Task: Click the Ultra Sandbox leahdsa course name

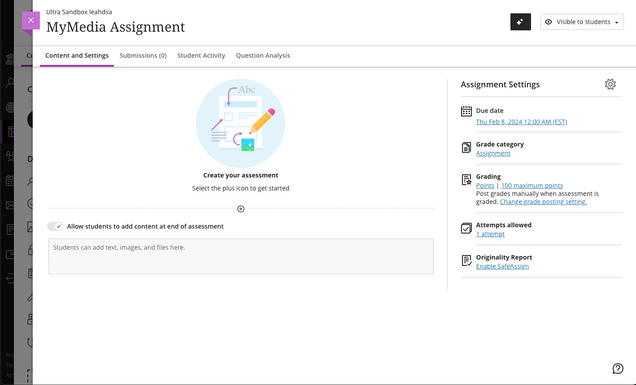Action: (x=79, y=12)
